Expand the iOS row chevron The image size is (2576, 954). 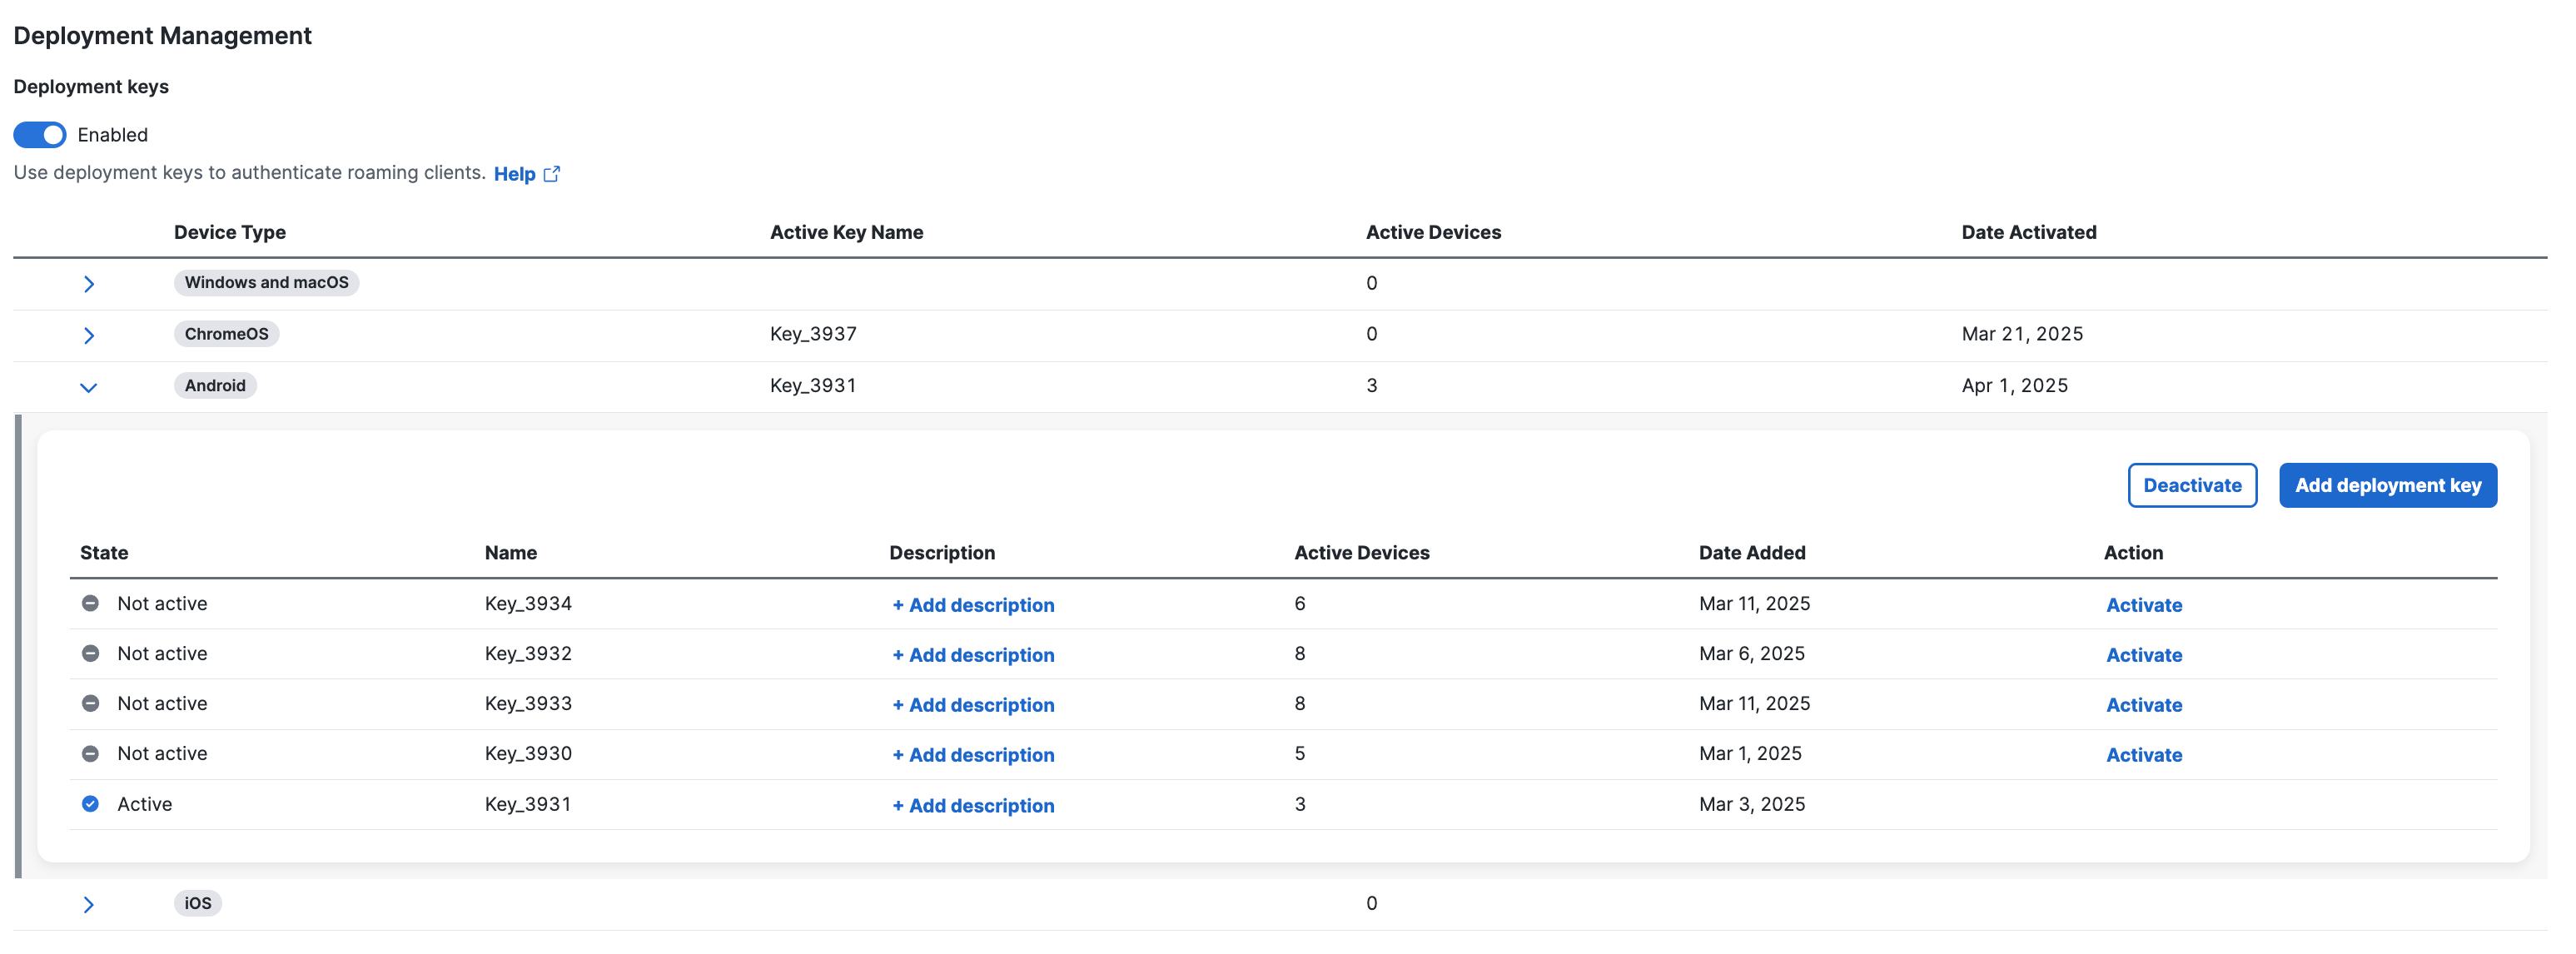click(x=89, y=905)
